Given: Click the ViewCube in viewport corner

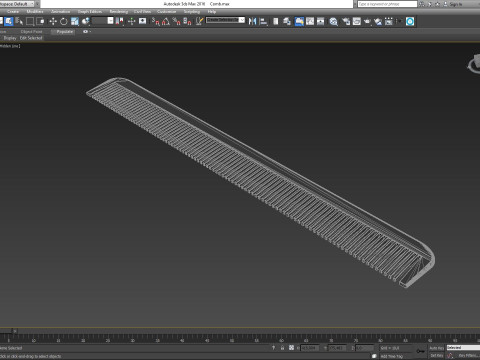Looking at the screenshot, I should coord(474,63).
